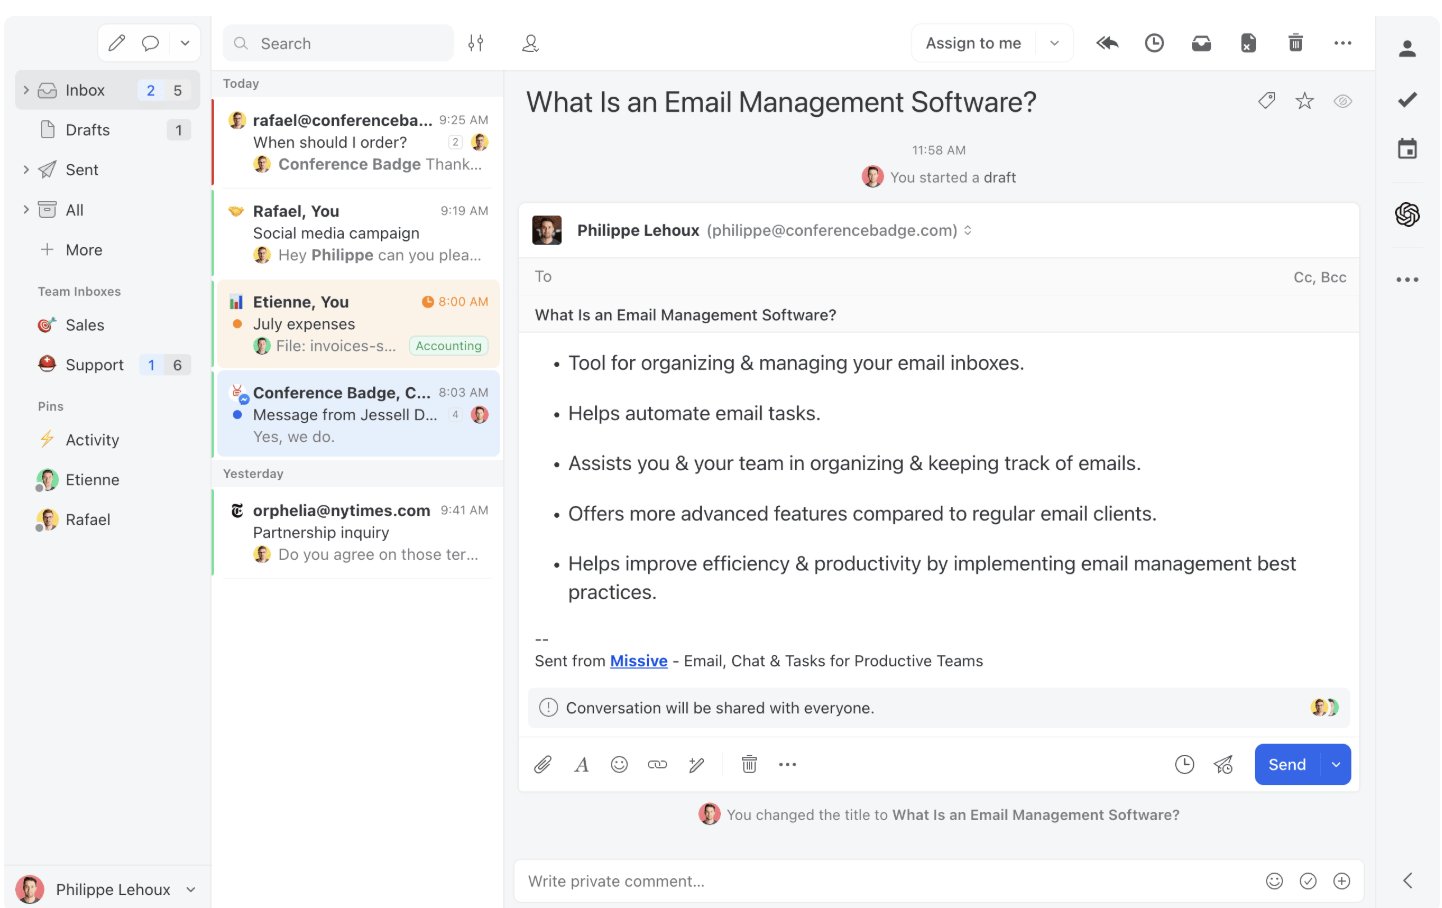Open the calendar from the right sidebar
Image resolution: width=1442 pixels, height=908 pixels.
point(1407,149)
